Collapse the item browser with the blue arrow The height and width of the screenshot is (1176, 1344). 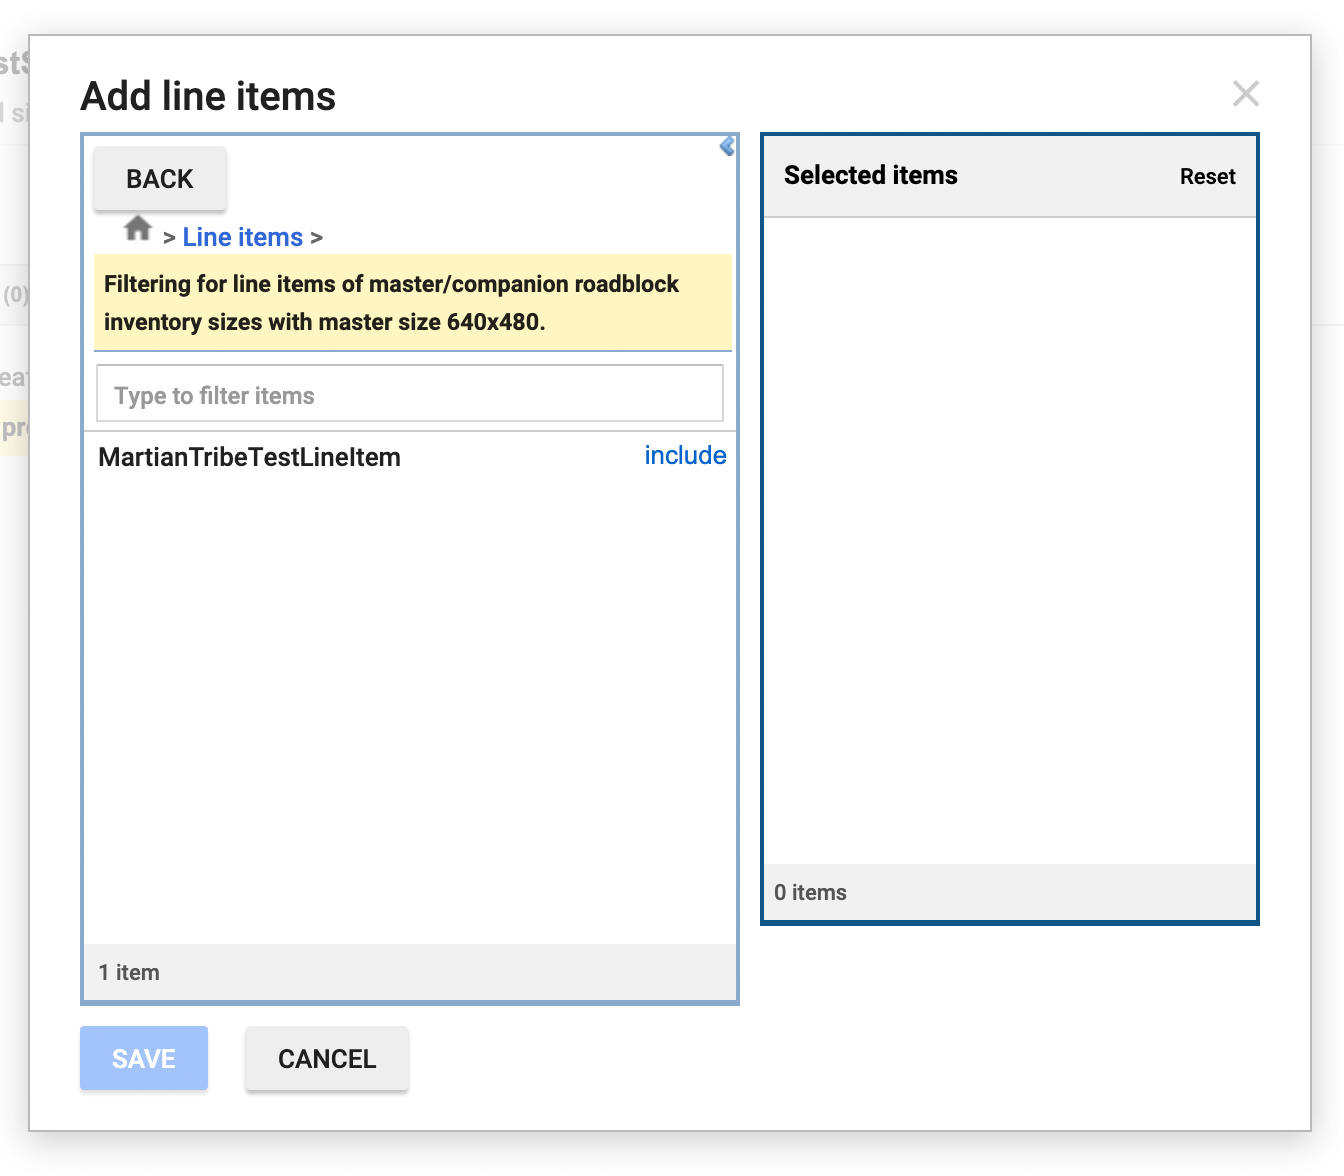click(x=725, y=147)
